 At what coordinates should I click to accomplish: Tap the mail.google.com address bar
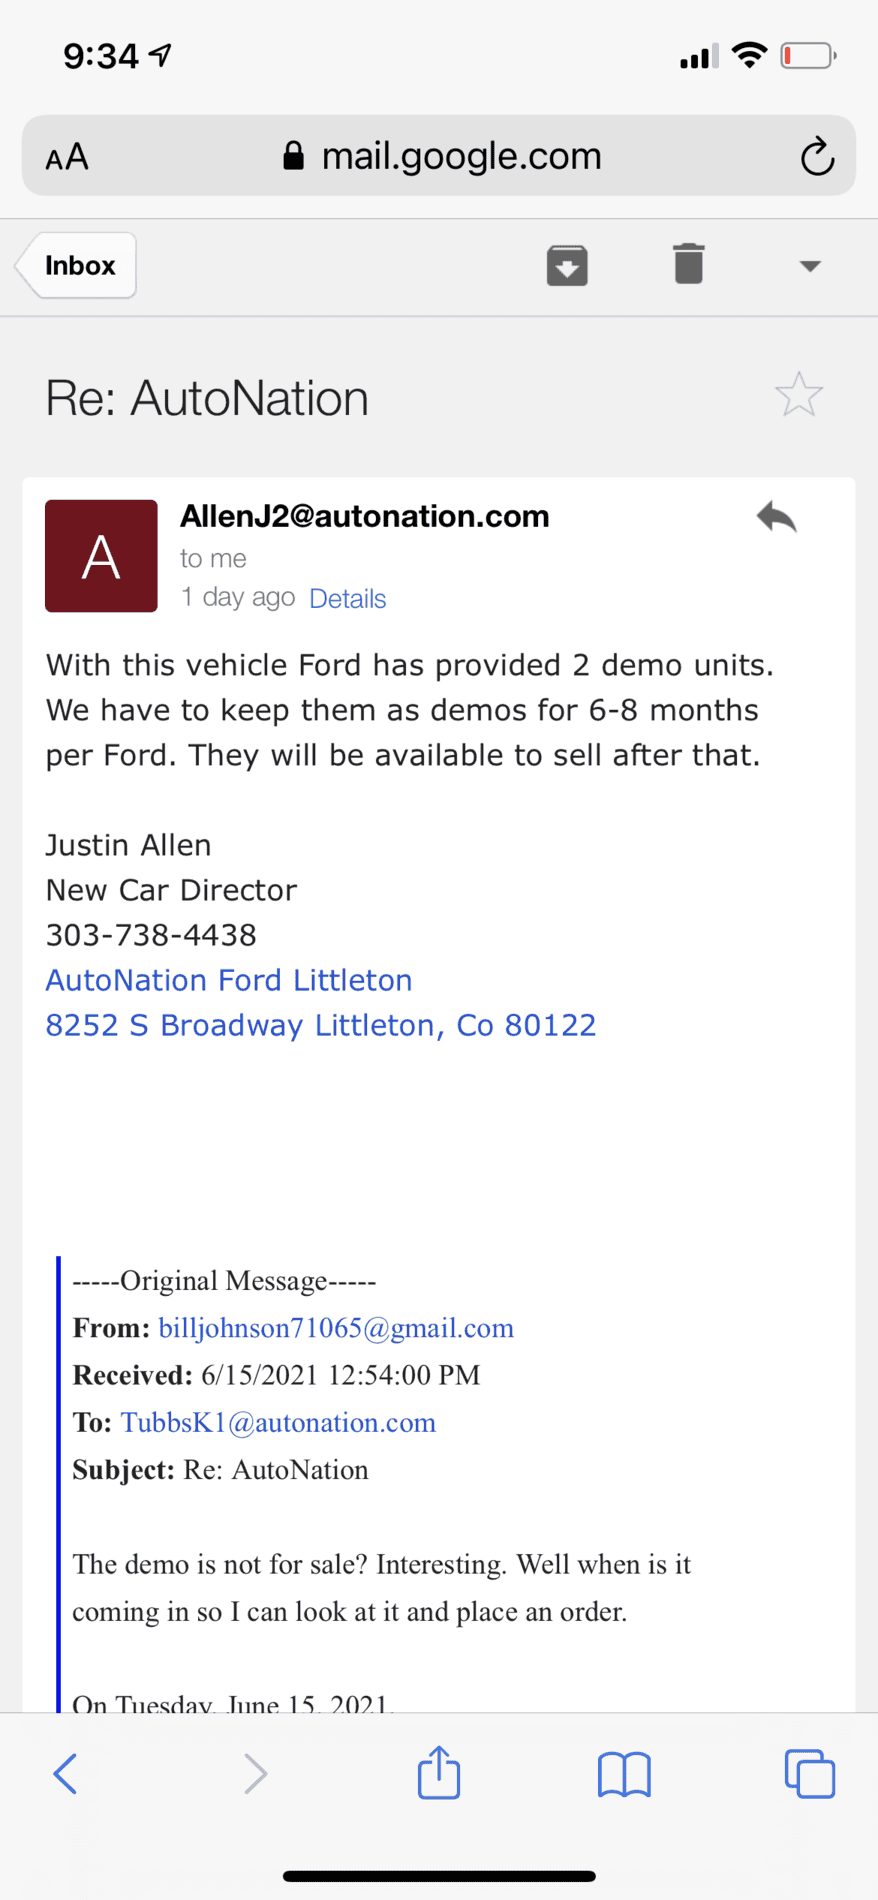tap(439, 155)
